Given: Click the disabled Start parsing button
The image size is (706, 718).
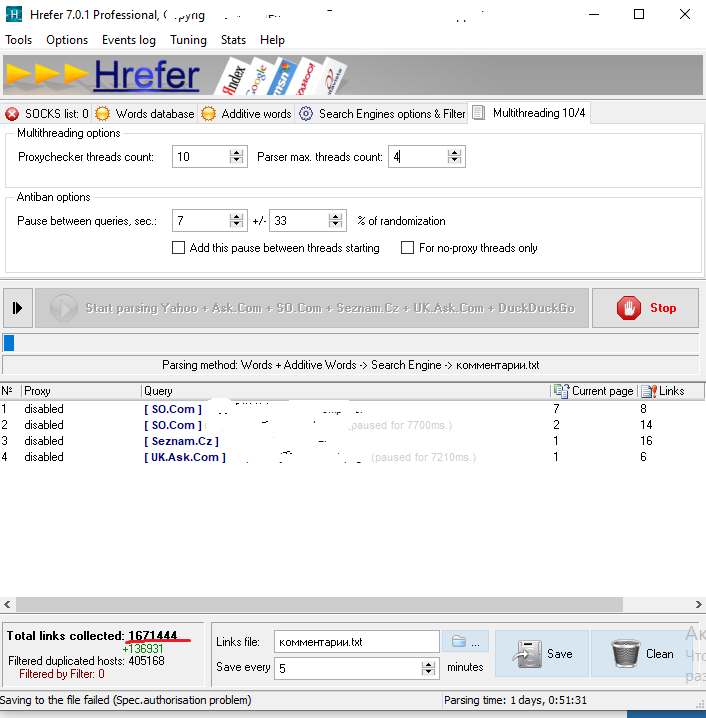Looking at the screenshot, I should pos(312,308).
